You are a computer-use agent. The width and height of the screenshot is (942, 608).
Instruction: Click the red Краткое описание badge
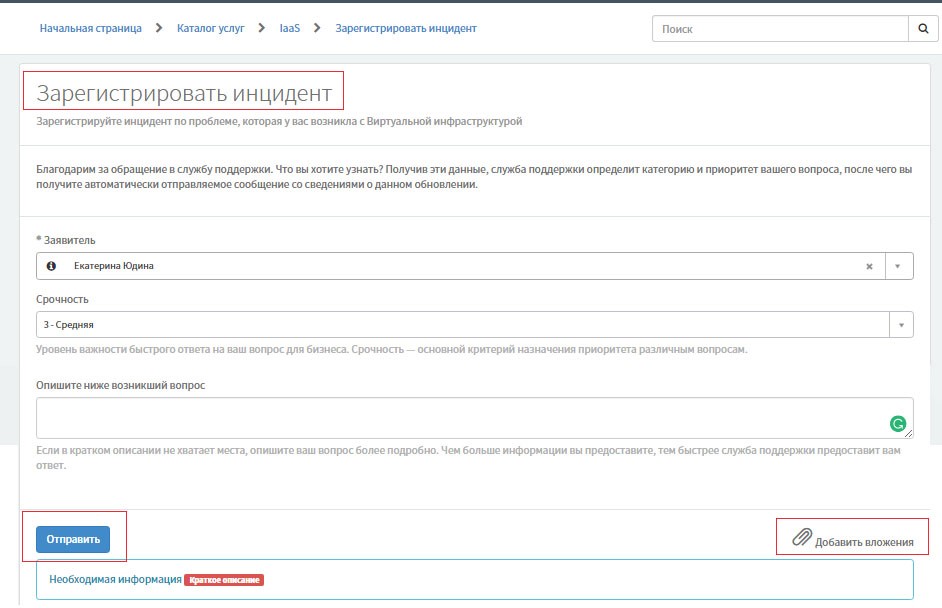pos(224,580)
